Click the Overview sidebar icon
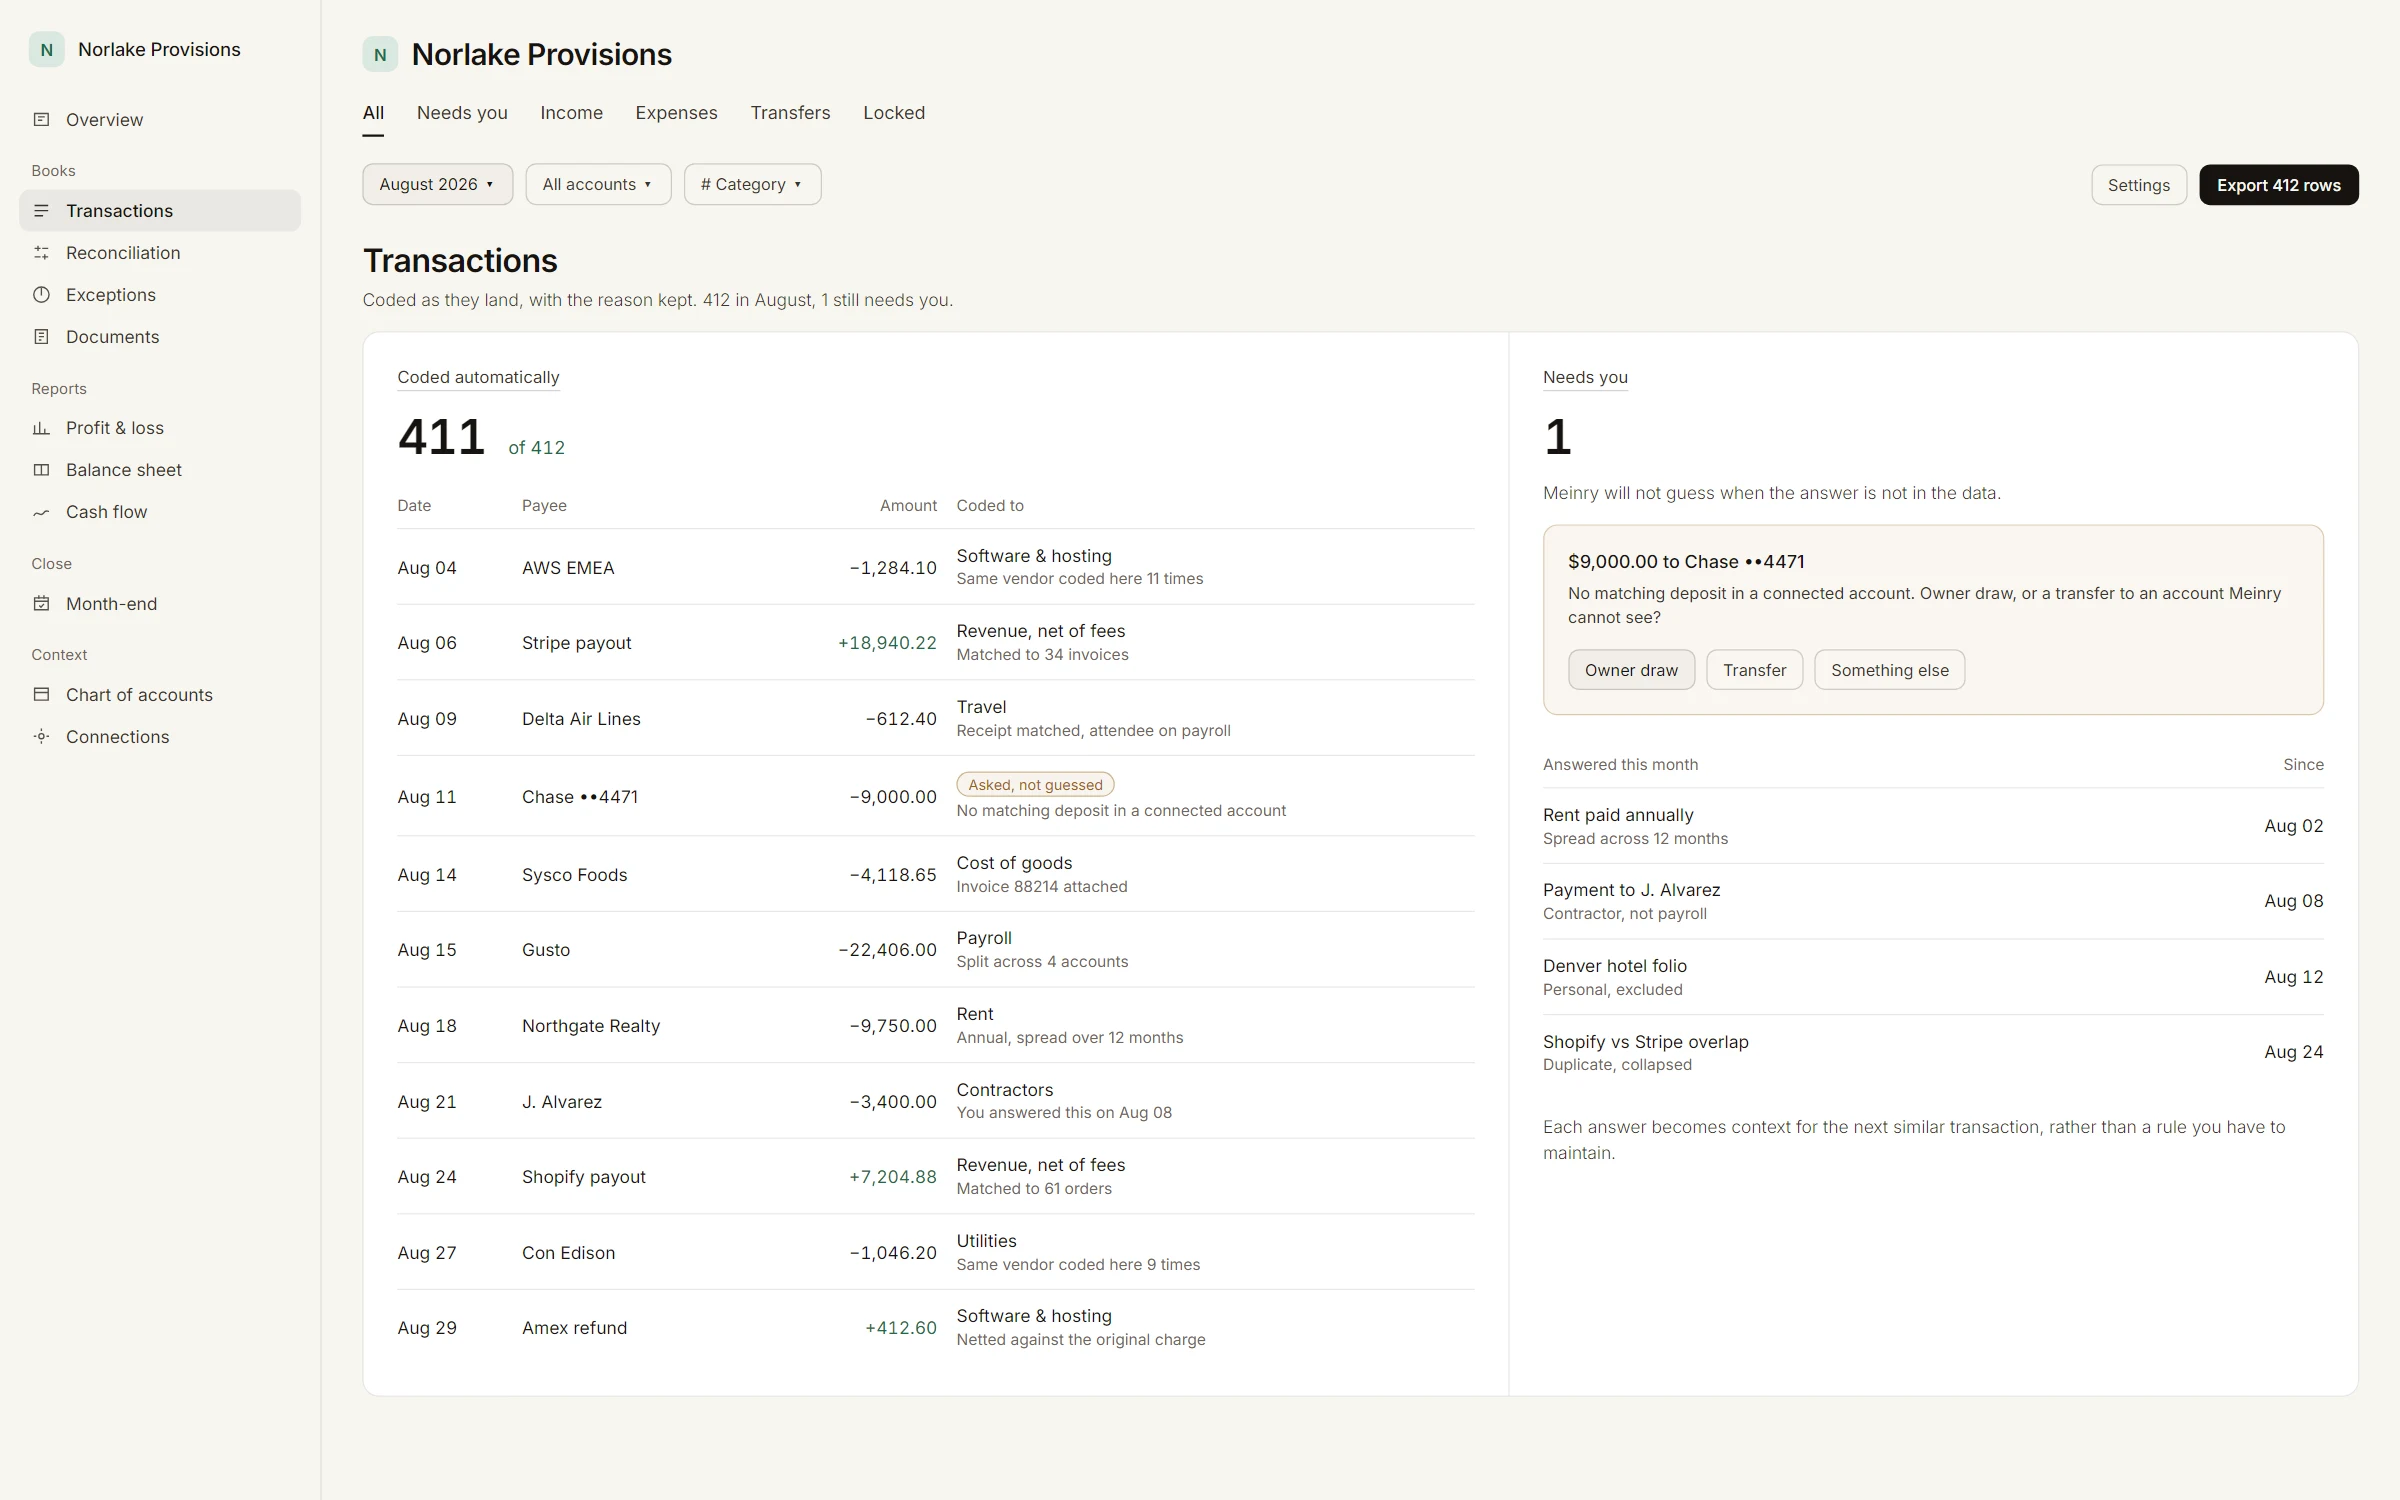 41,120
